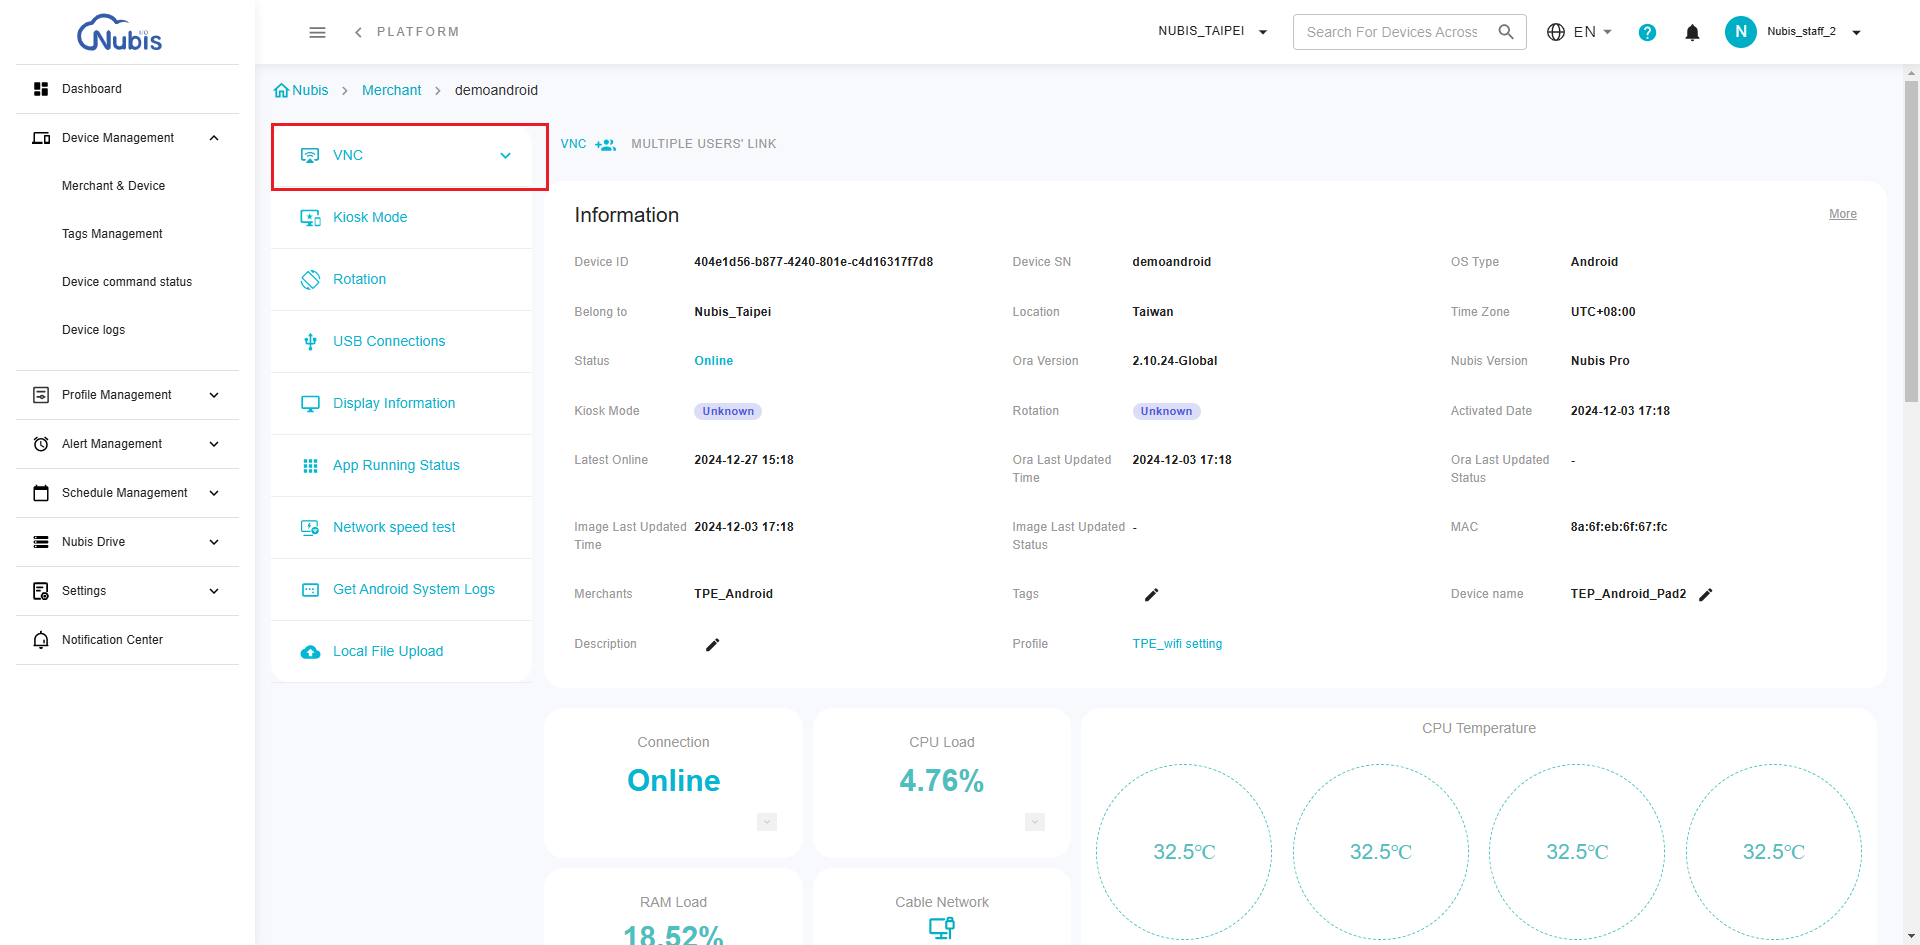Click the search magnifier icon
Image resolution: width=1920 pixels, height=945 pixels.
pos(1506,32)
